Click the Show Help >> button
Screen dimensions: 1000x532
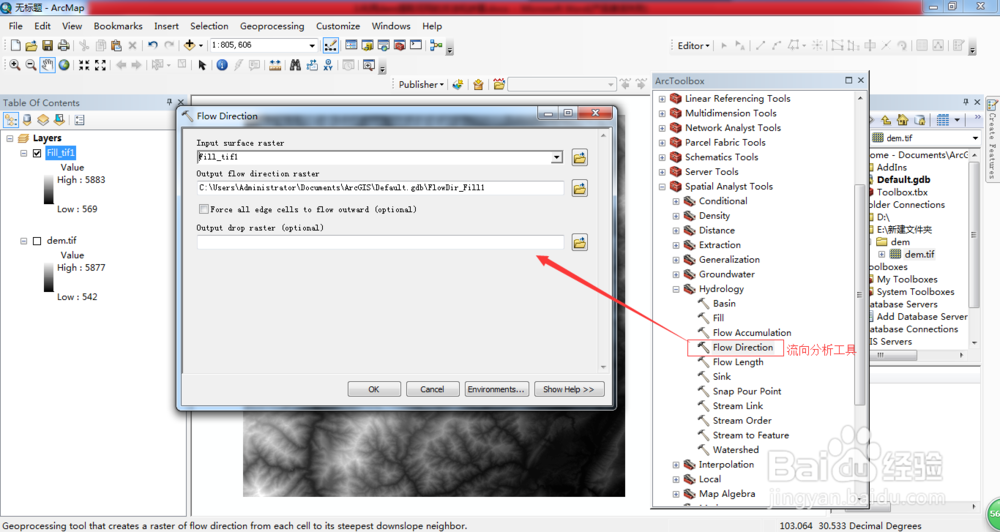coord(569,389)
